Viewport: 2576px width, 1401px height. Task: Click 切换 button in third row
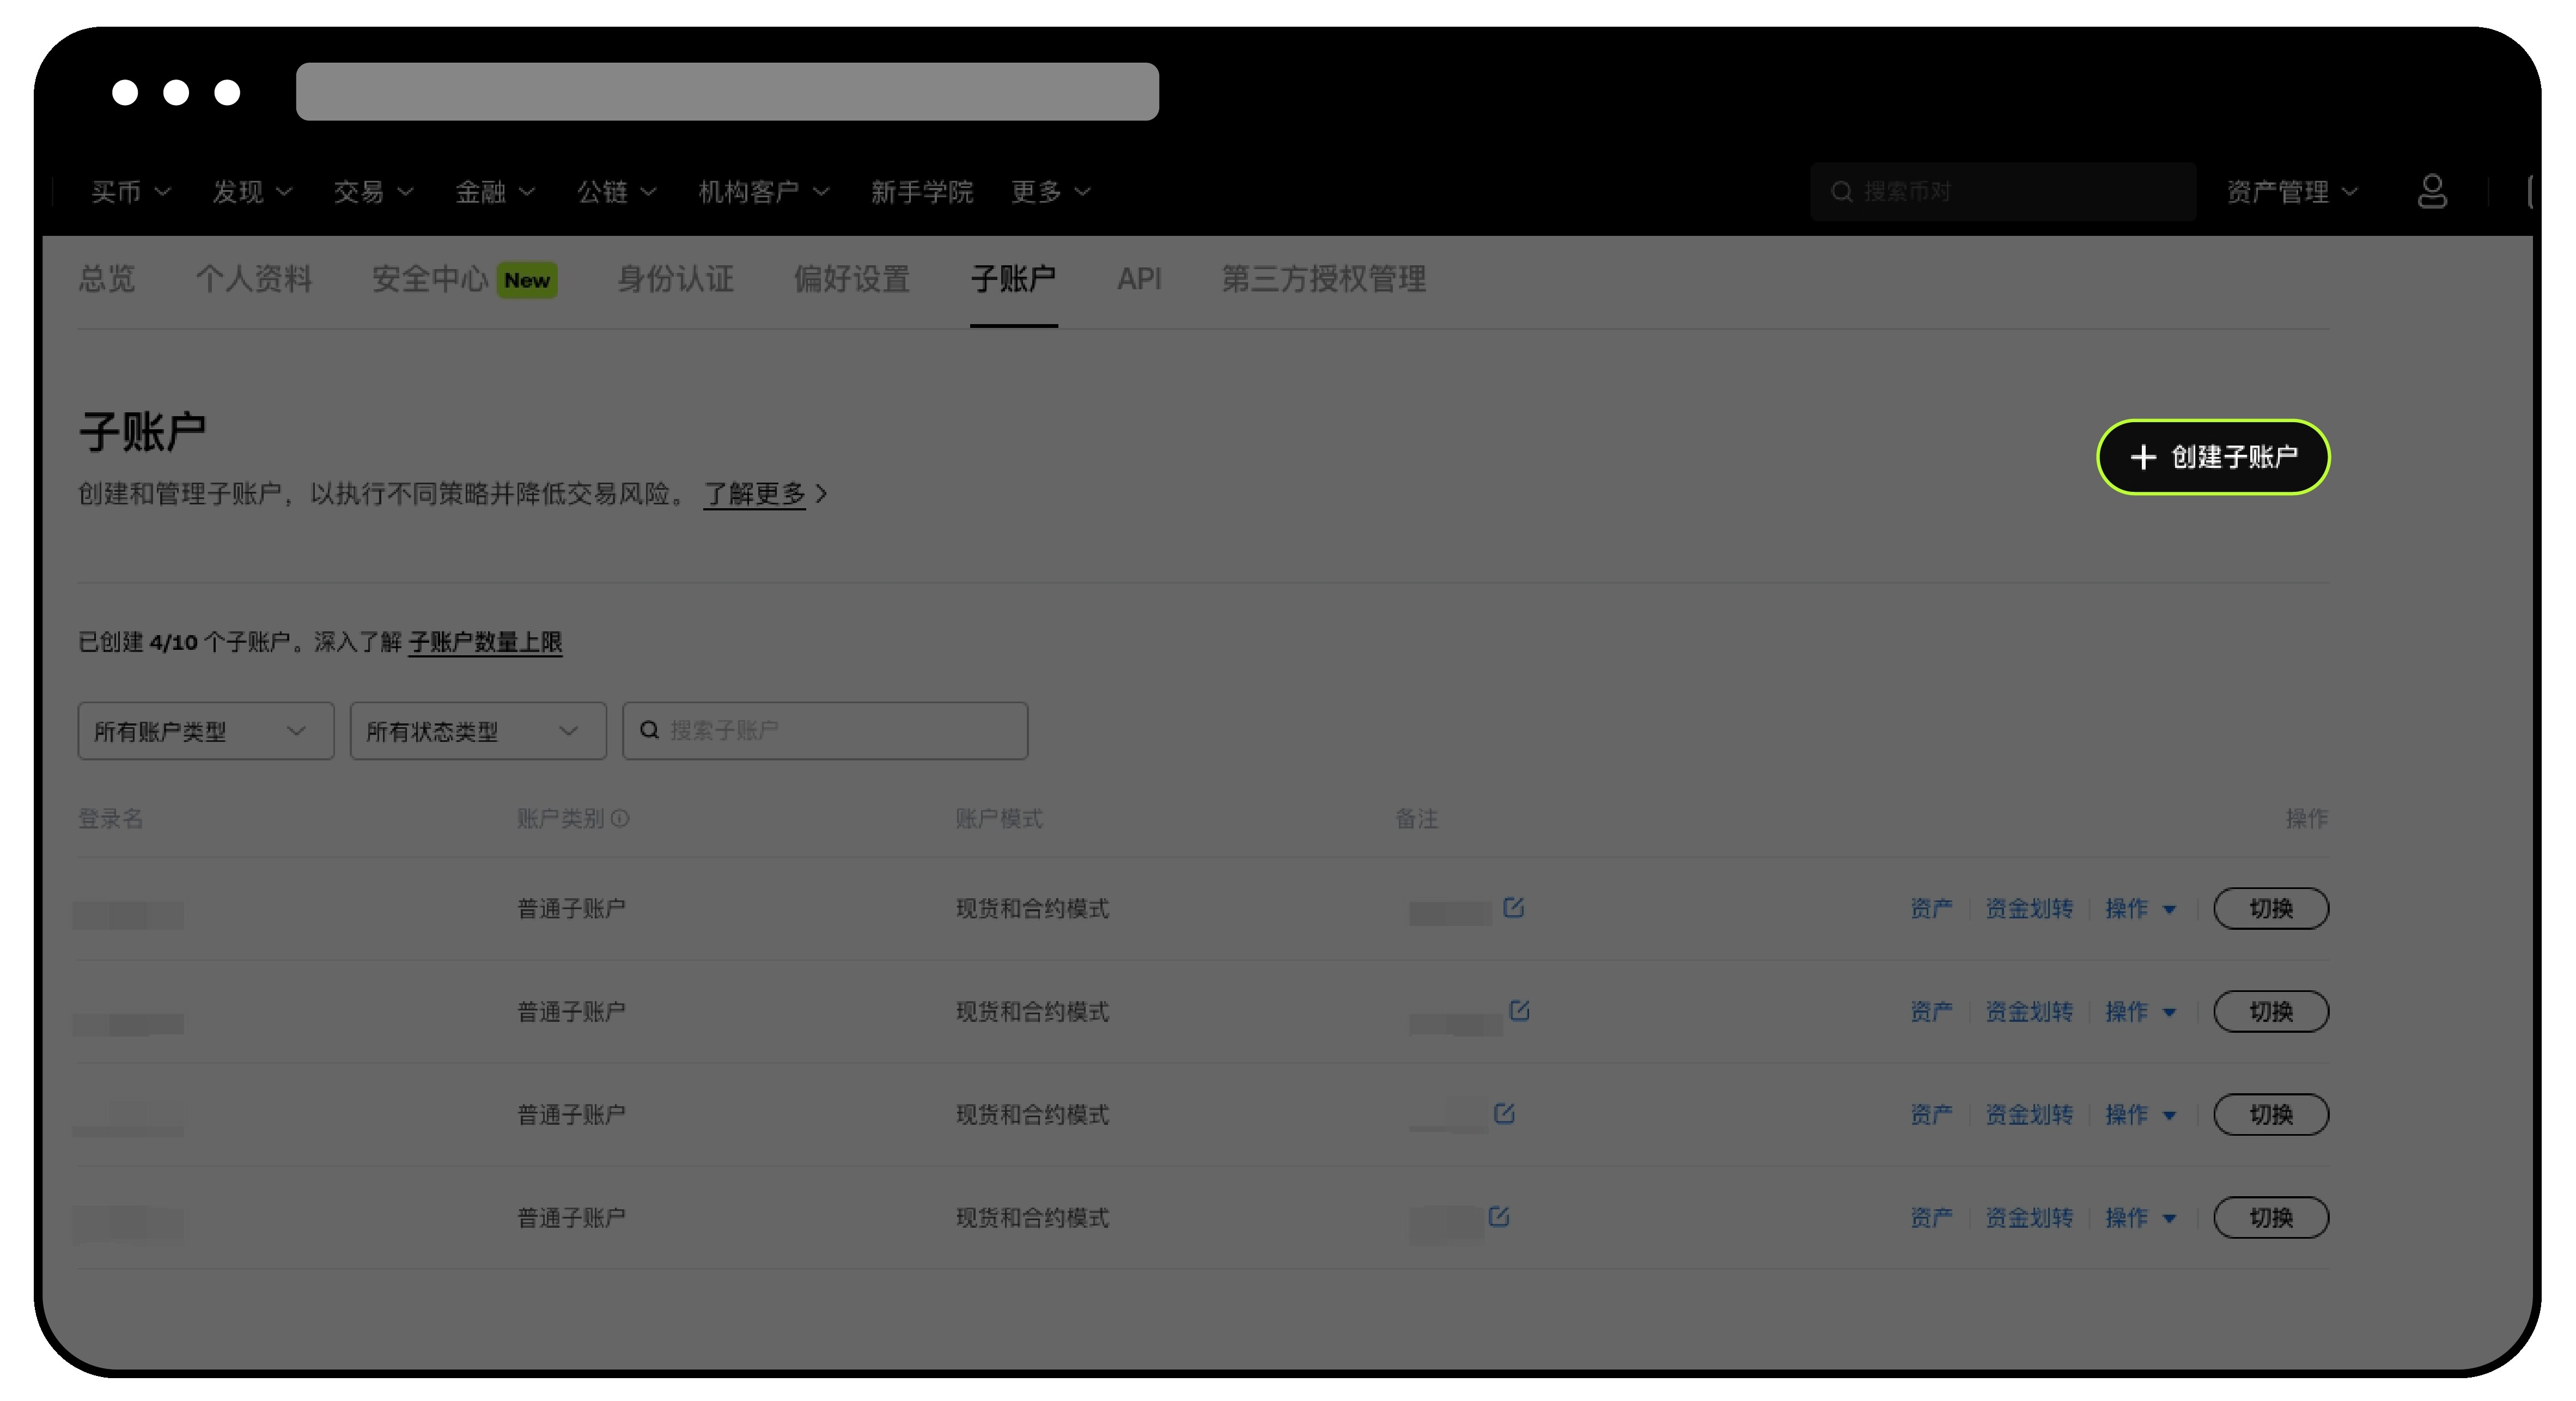click(2271, 1114)
